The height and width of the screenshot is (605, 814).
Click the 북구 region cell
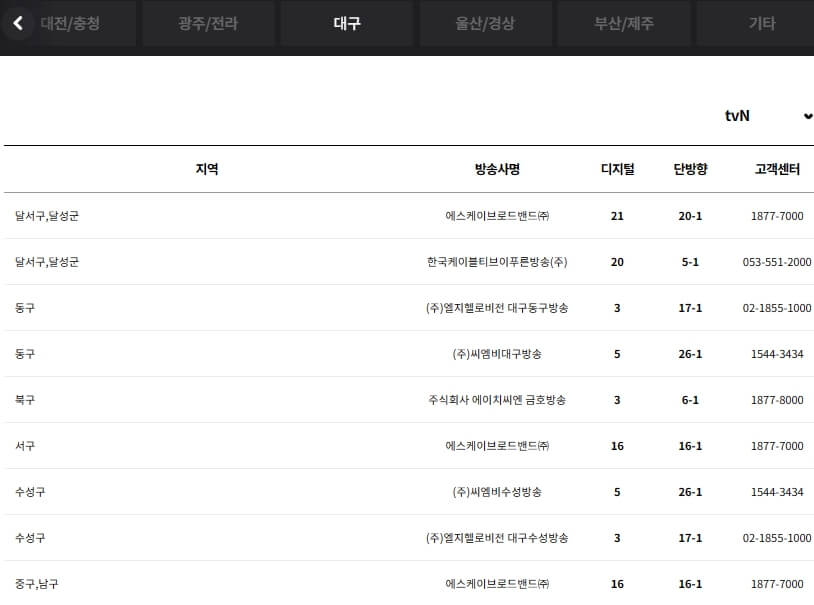point(24,400)
